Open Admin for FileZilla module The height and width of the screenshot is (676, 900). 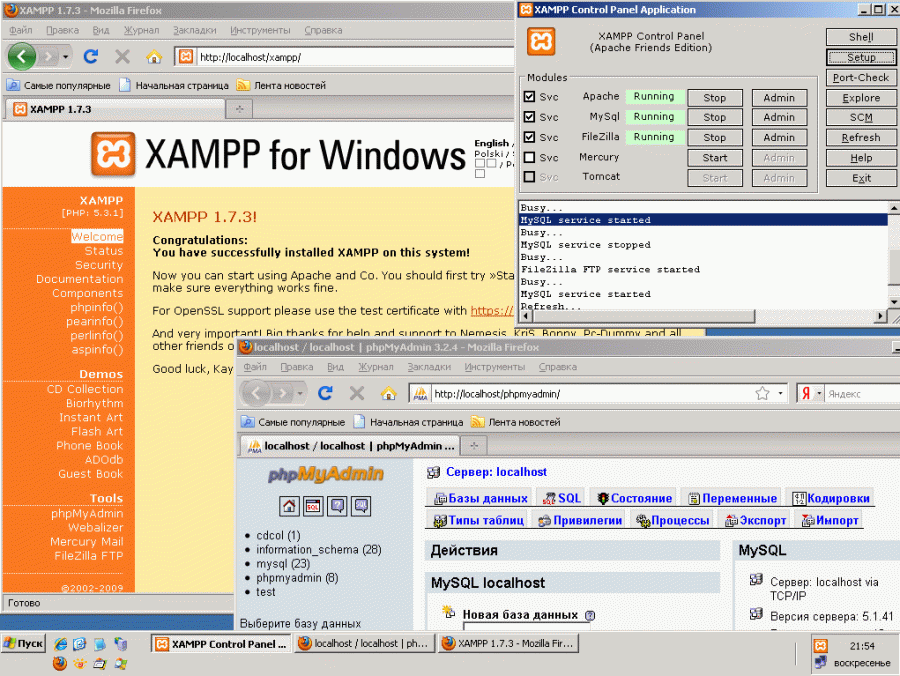[x=779, y=138]
